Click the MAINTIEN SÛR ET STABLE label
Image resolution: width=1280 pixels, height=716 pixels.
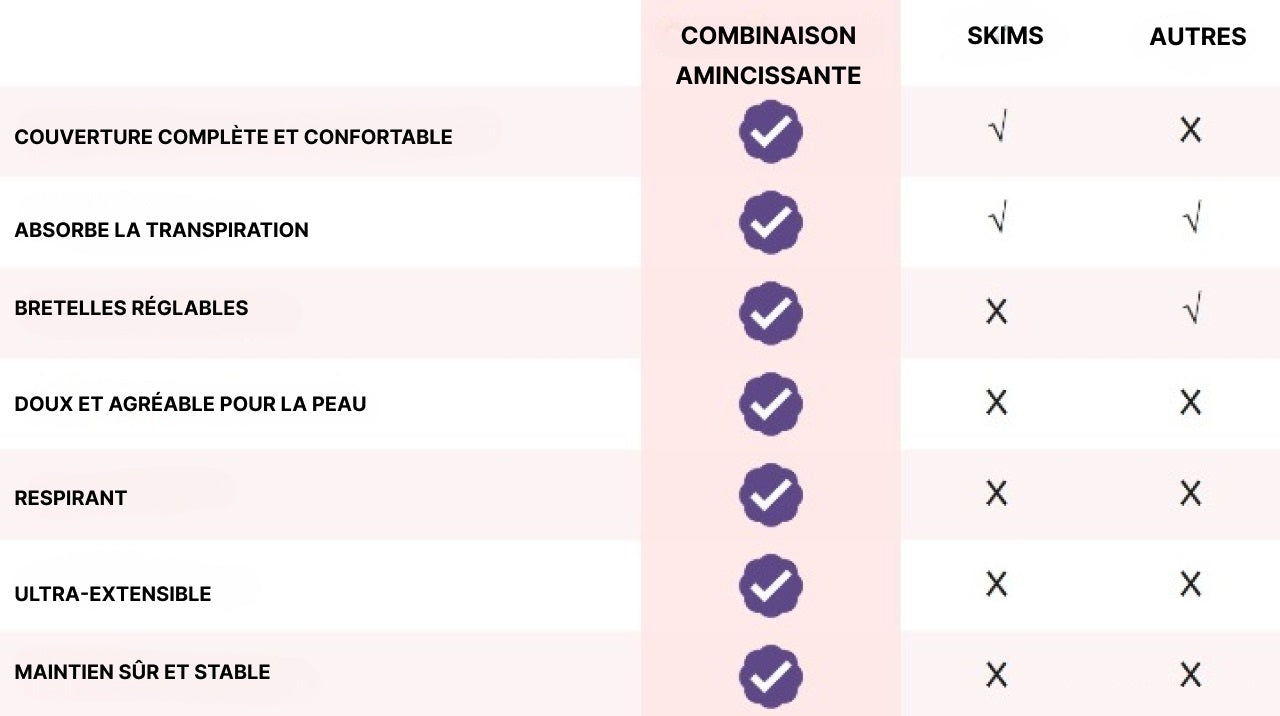click(x=142, y=672)
